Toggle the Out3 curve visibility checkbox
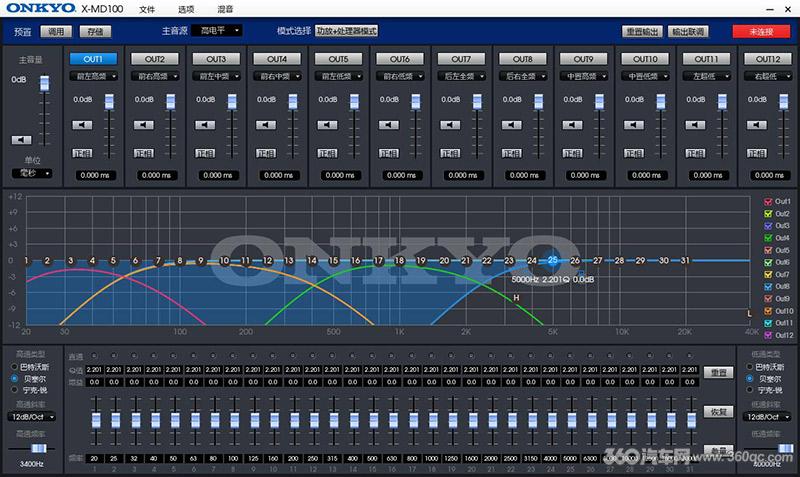The width and height of the screenshot is (800, 477). [x=768, y=225]
